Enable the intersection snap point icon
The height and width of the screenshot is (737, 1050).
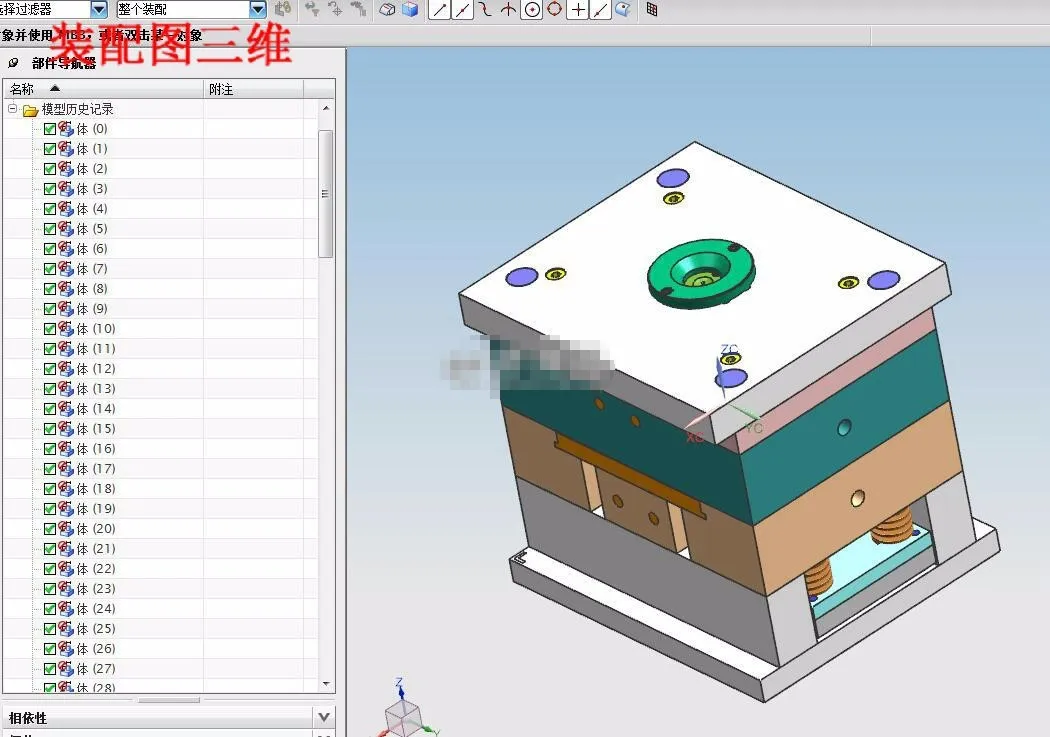(507, 10)
